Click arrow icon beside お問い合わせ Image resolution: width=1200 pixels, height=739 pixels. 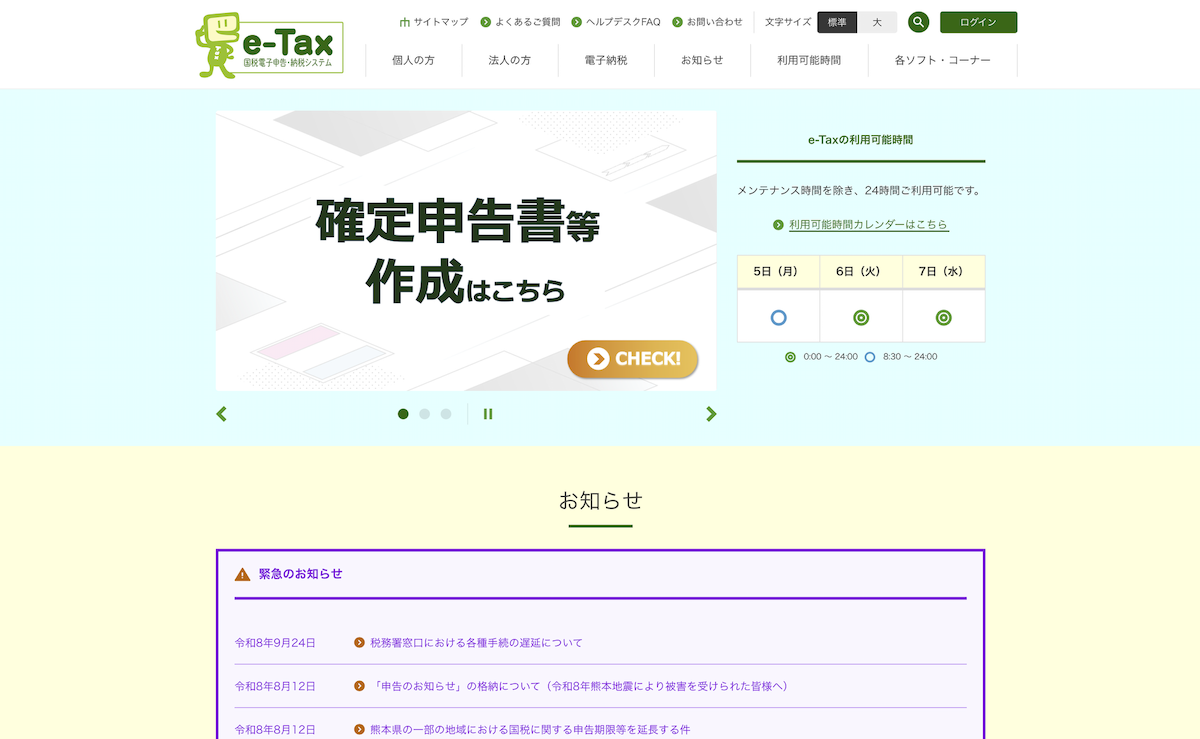point(678,22)
